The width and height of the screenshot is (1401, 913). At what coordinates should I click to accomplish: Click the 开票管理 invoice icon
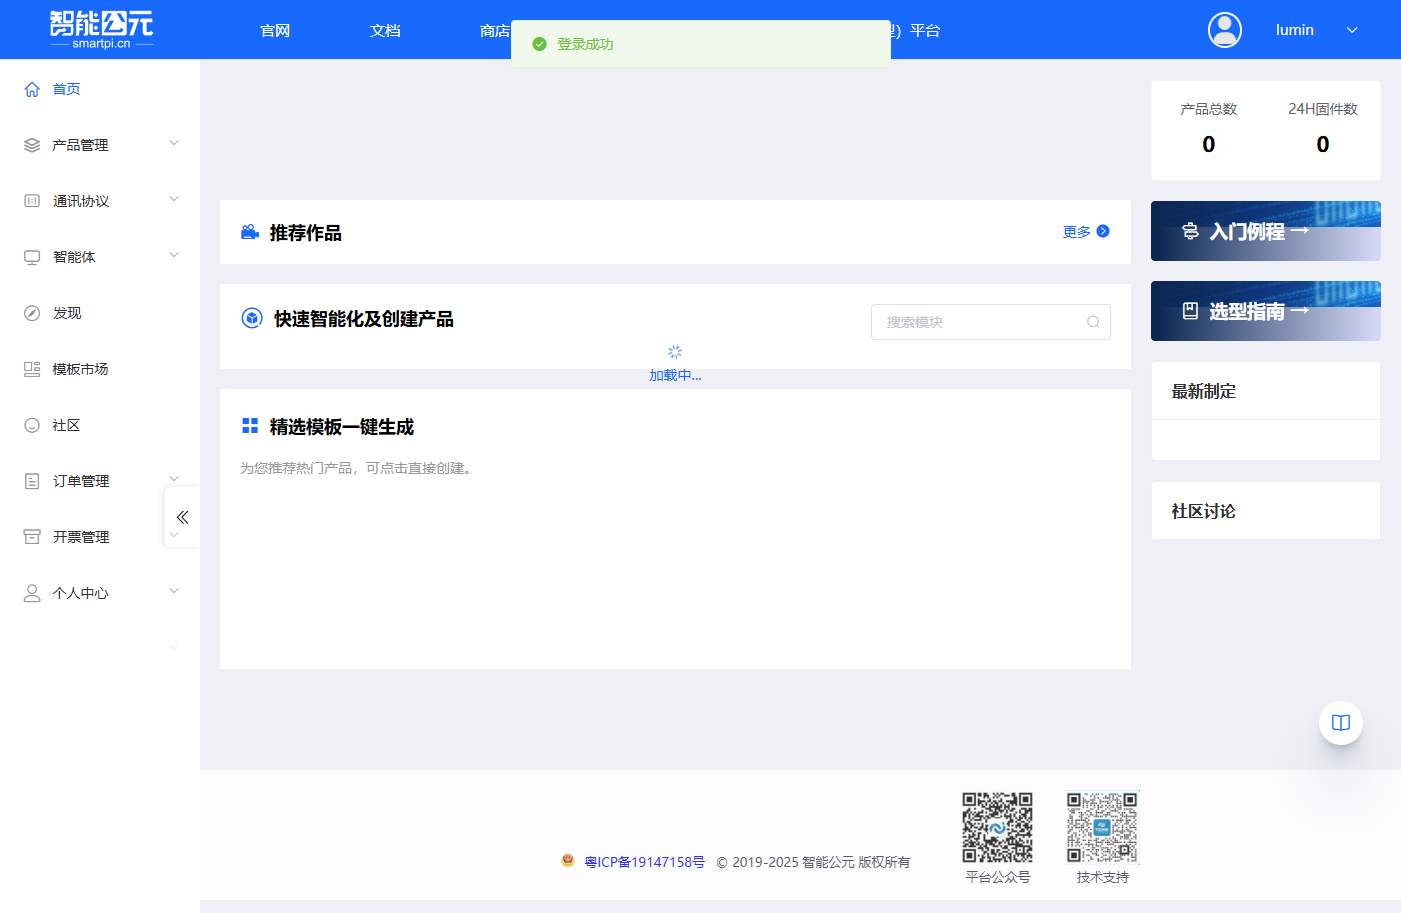pyautogui.click(x=31, y=536)
